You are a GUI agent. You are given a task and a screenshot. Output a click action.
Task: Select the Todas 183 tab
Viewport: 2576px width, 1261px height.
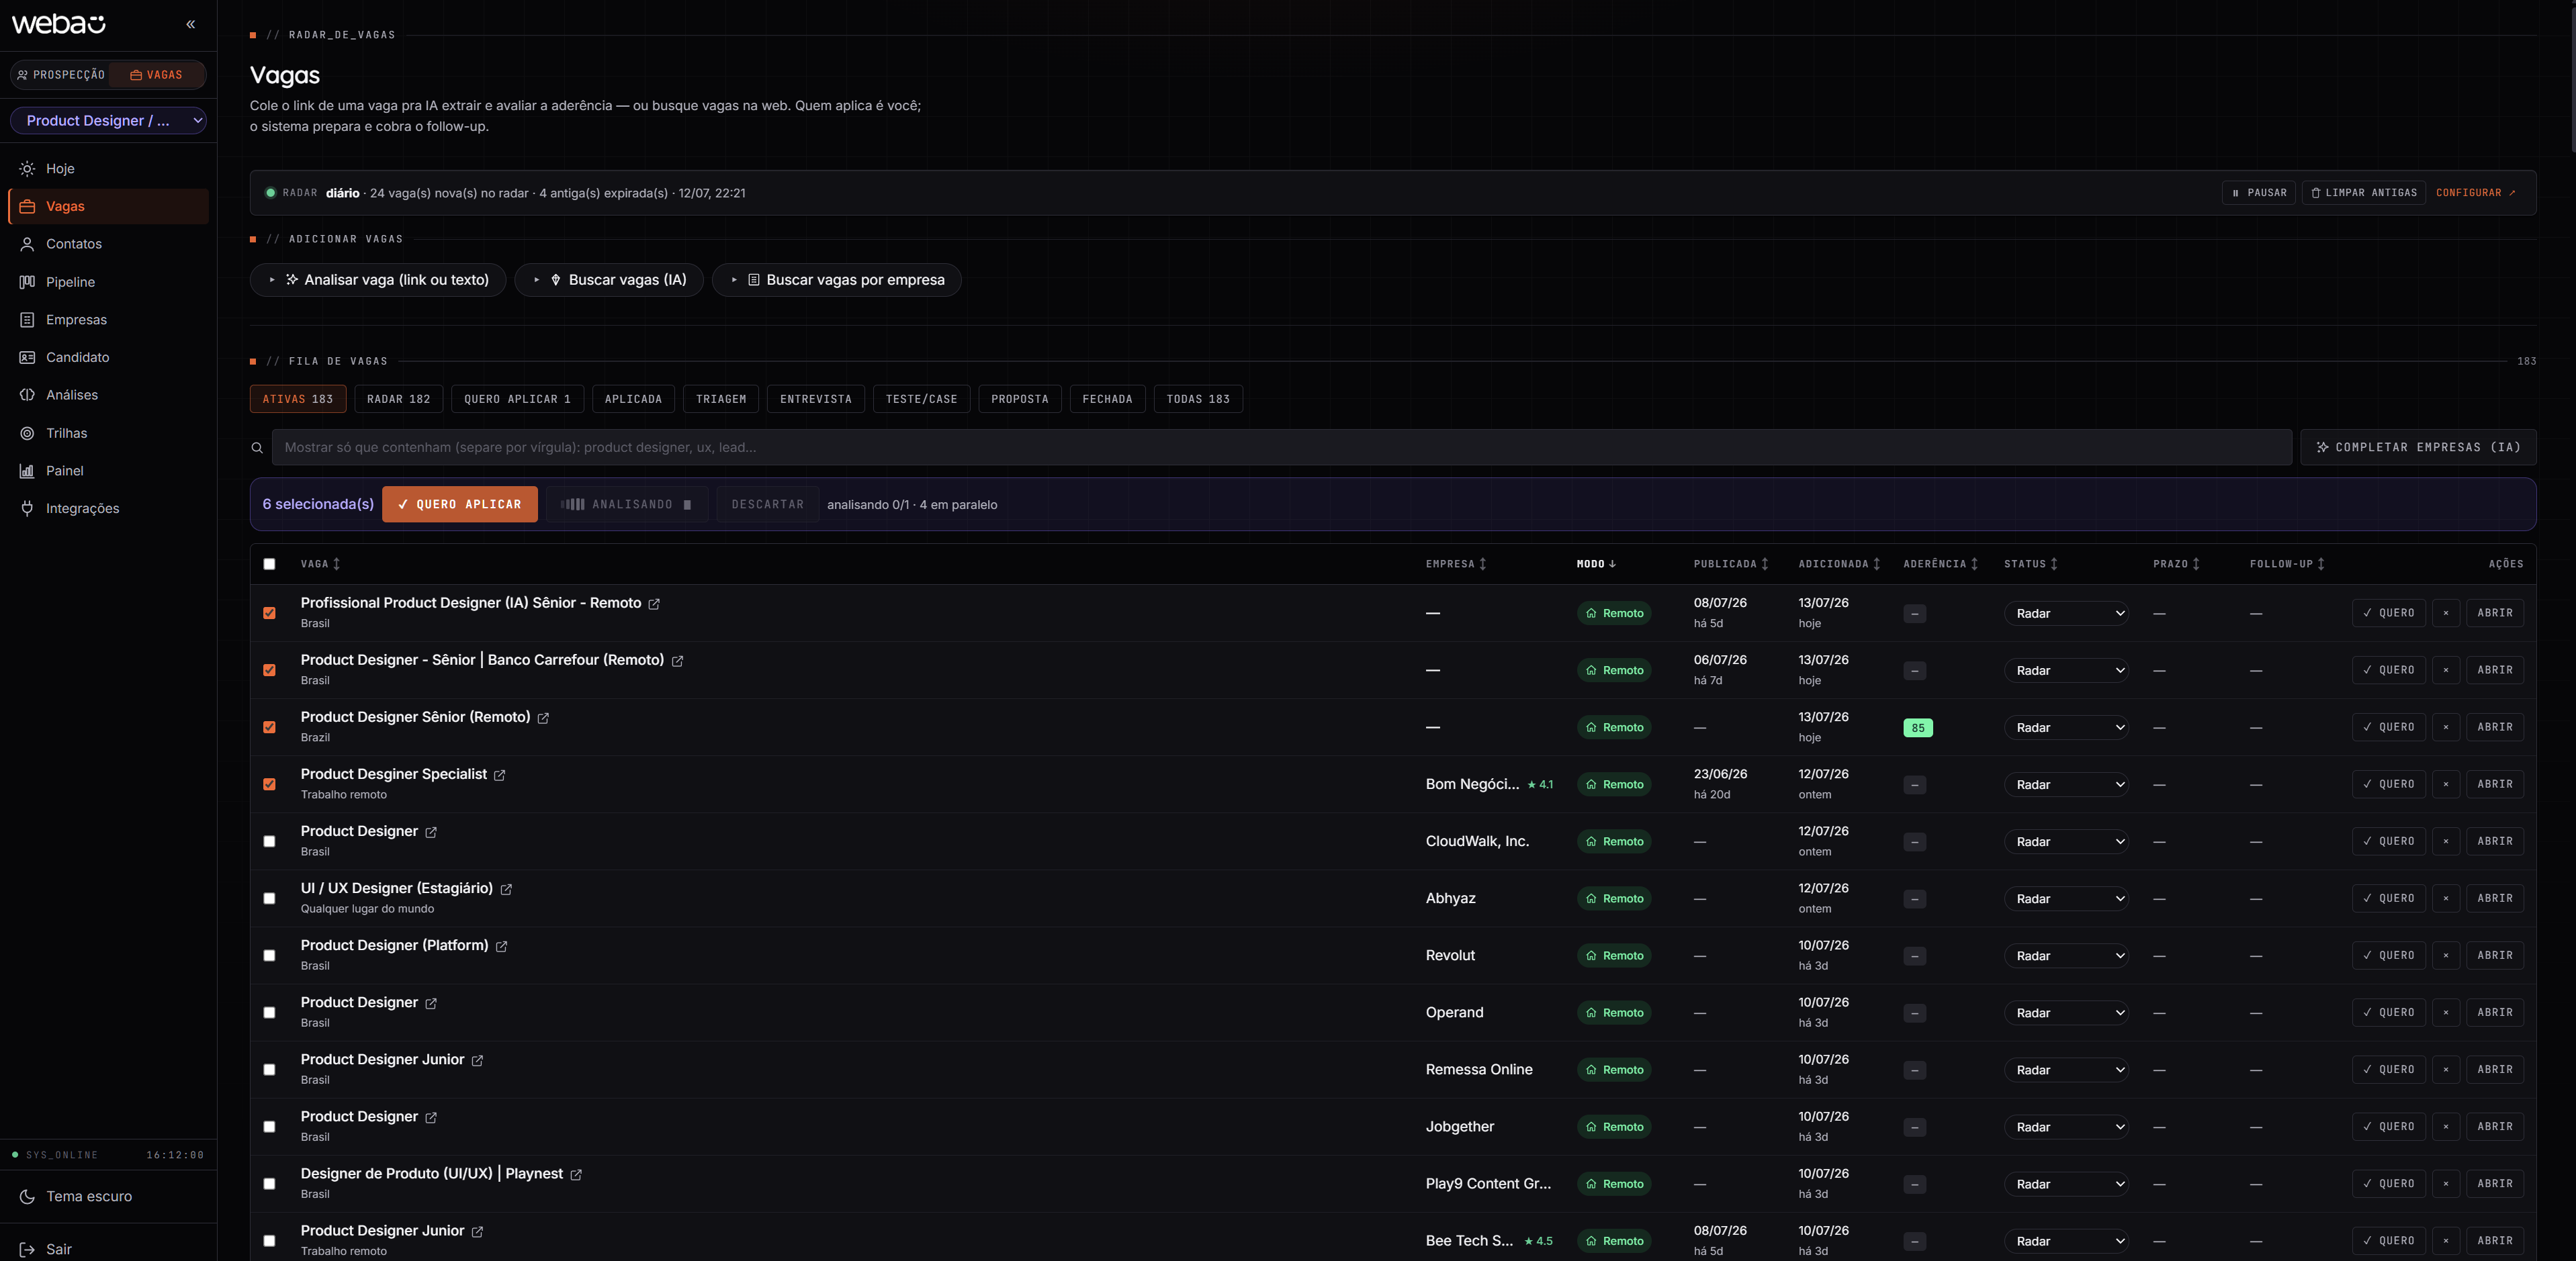pos(1198,399)
